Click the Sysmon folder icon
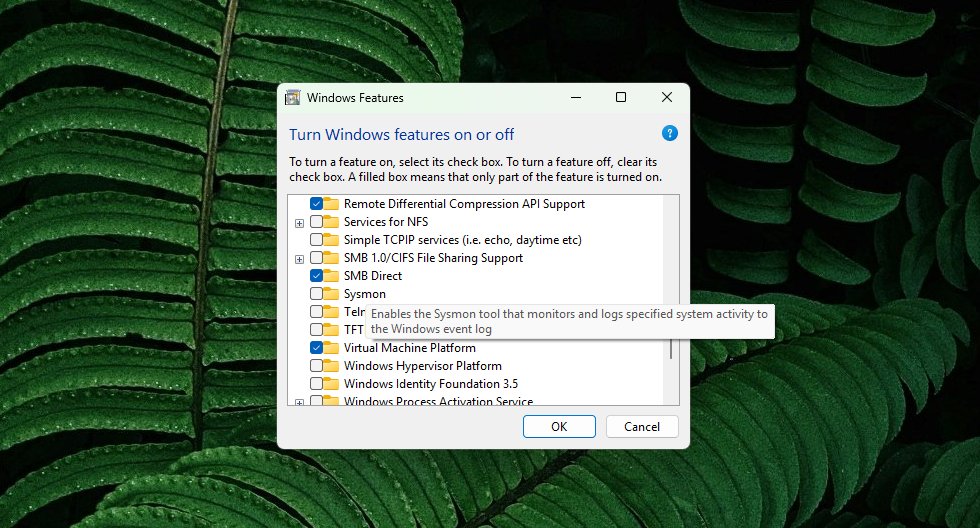Viewport: 980px width, 528px height. coord(332,294)
